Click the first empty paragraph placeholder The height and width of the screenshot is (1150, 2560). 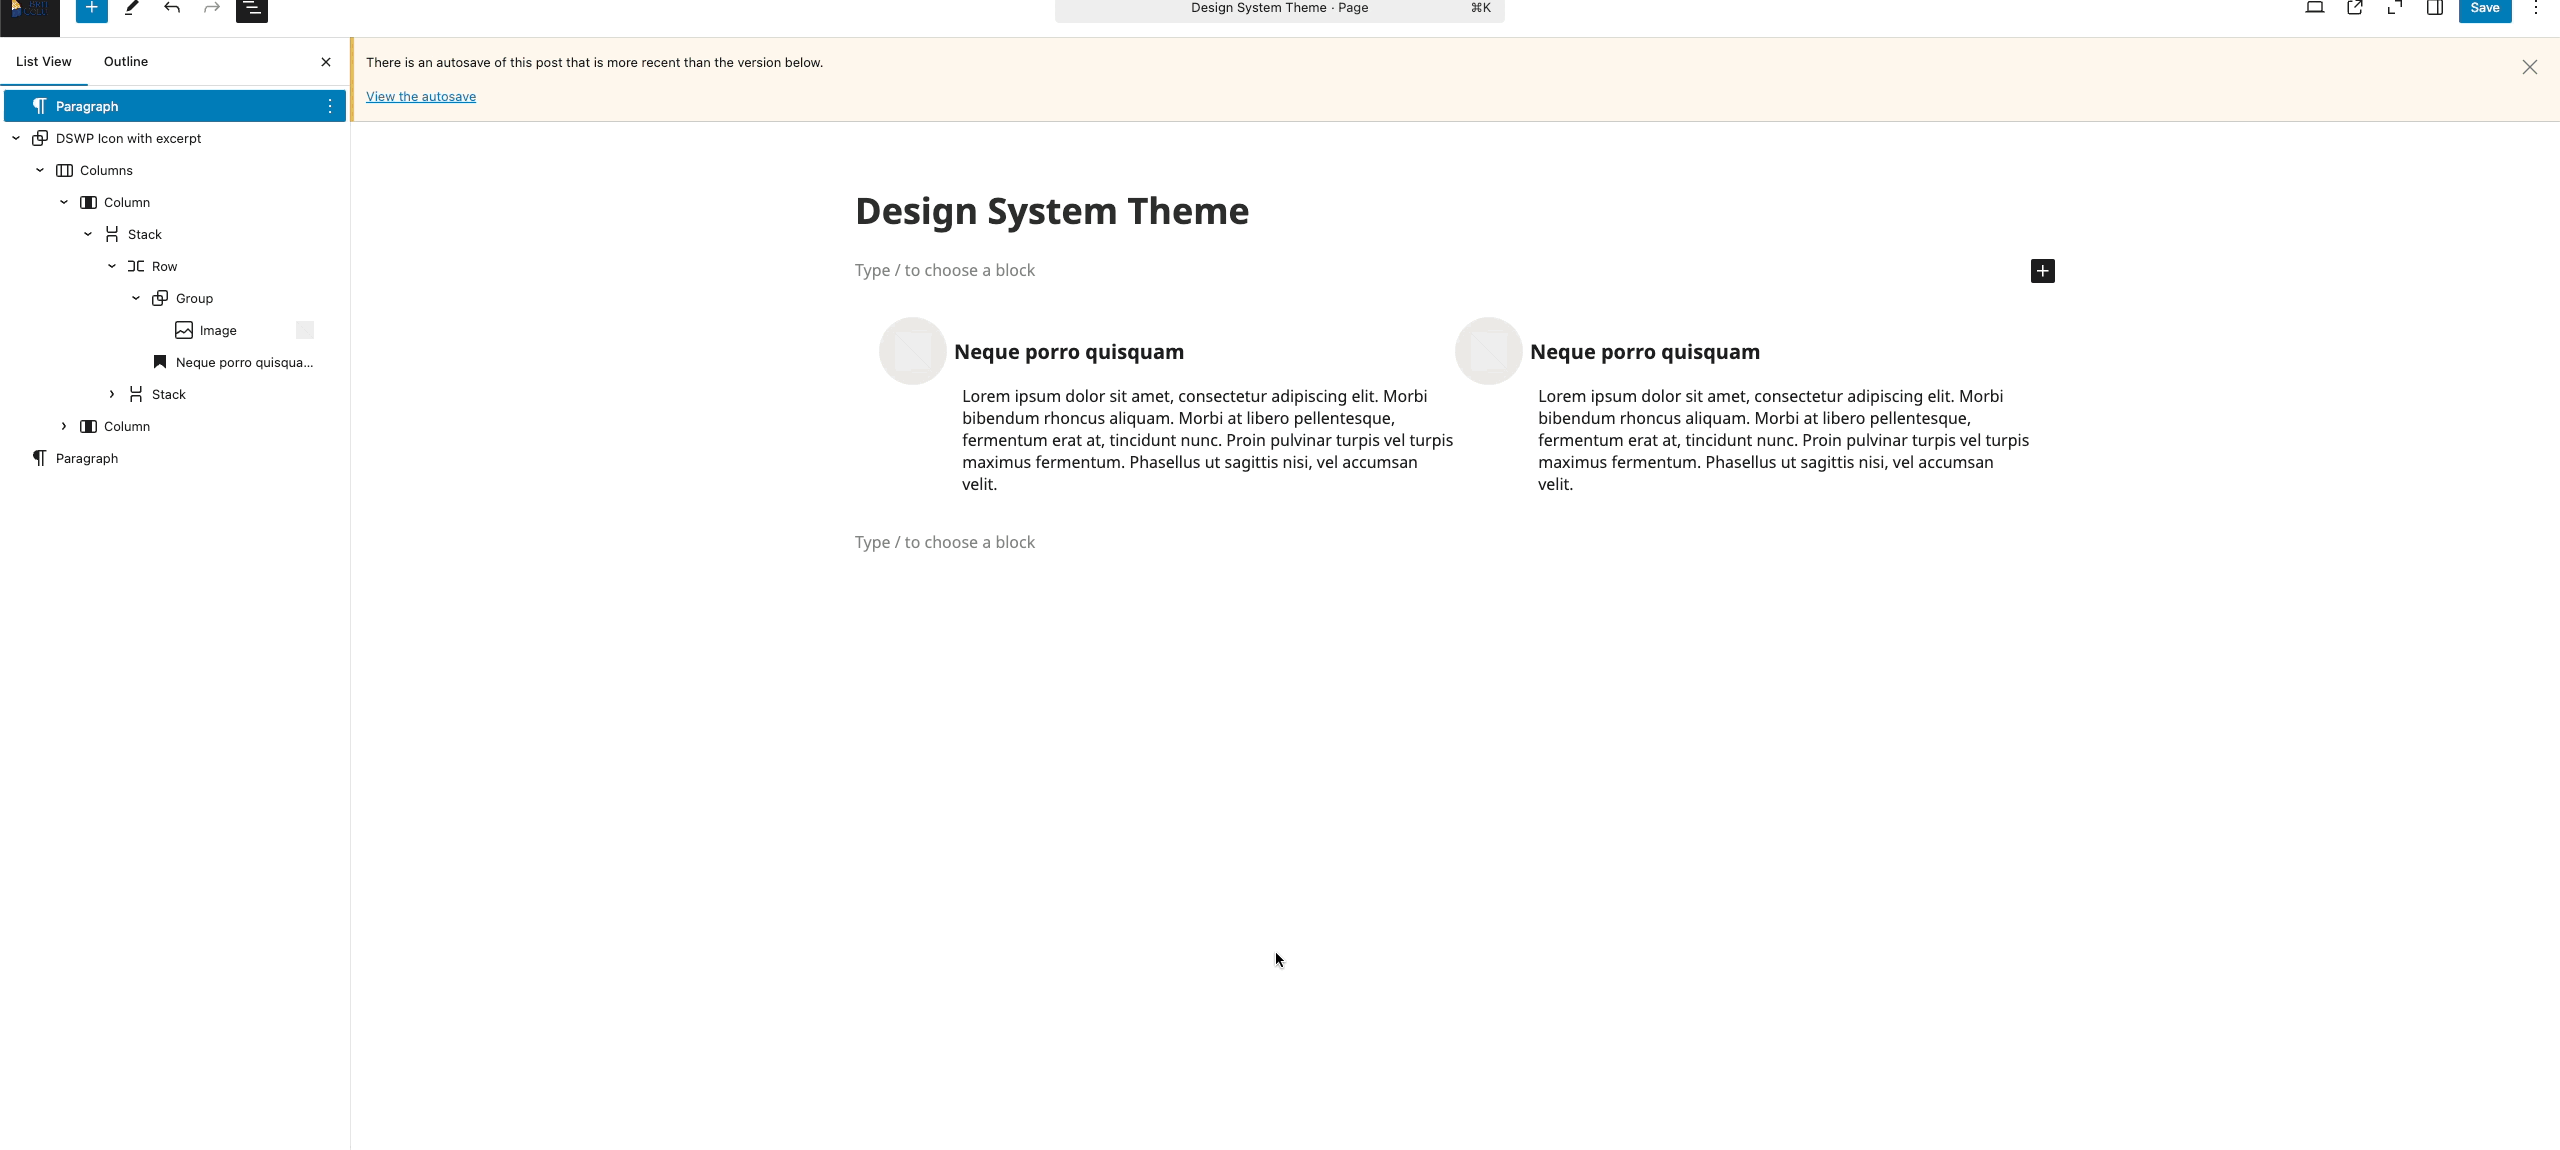coord(945,270)
